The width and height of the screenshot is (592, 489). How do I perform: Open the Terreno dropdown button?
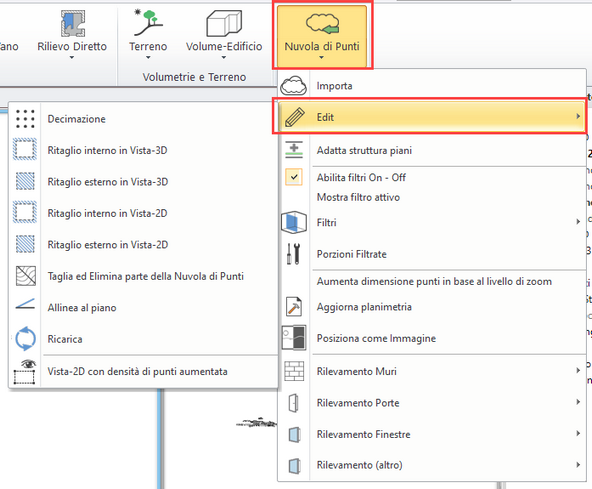coord(148,36)
